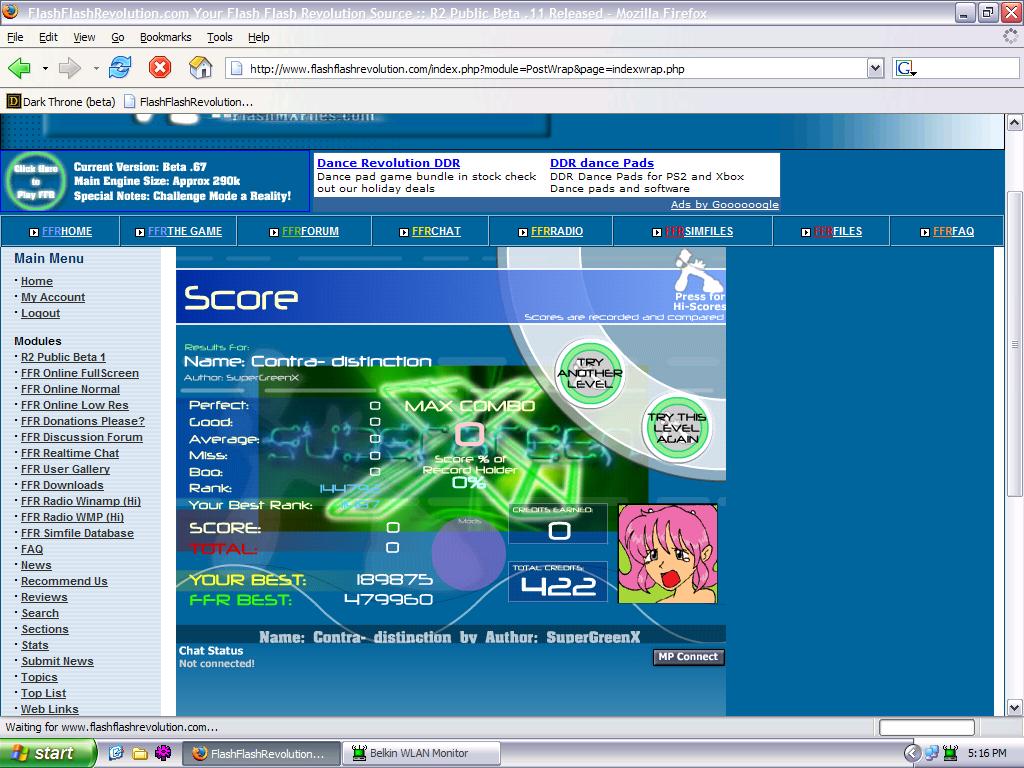Open FFRCHAT in the navigation bar
This screenshot has height=768, width=1024.
coord(436,231)
